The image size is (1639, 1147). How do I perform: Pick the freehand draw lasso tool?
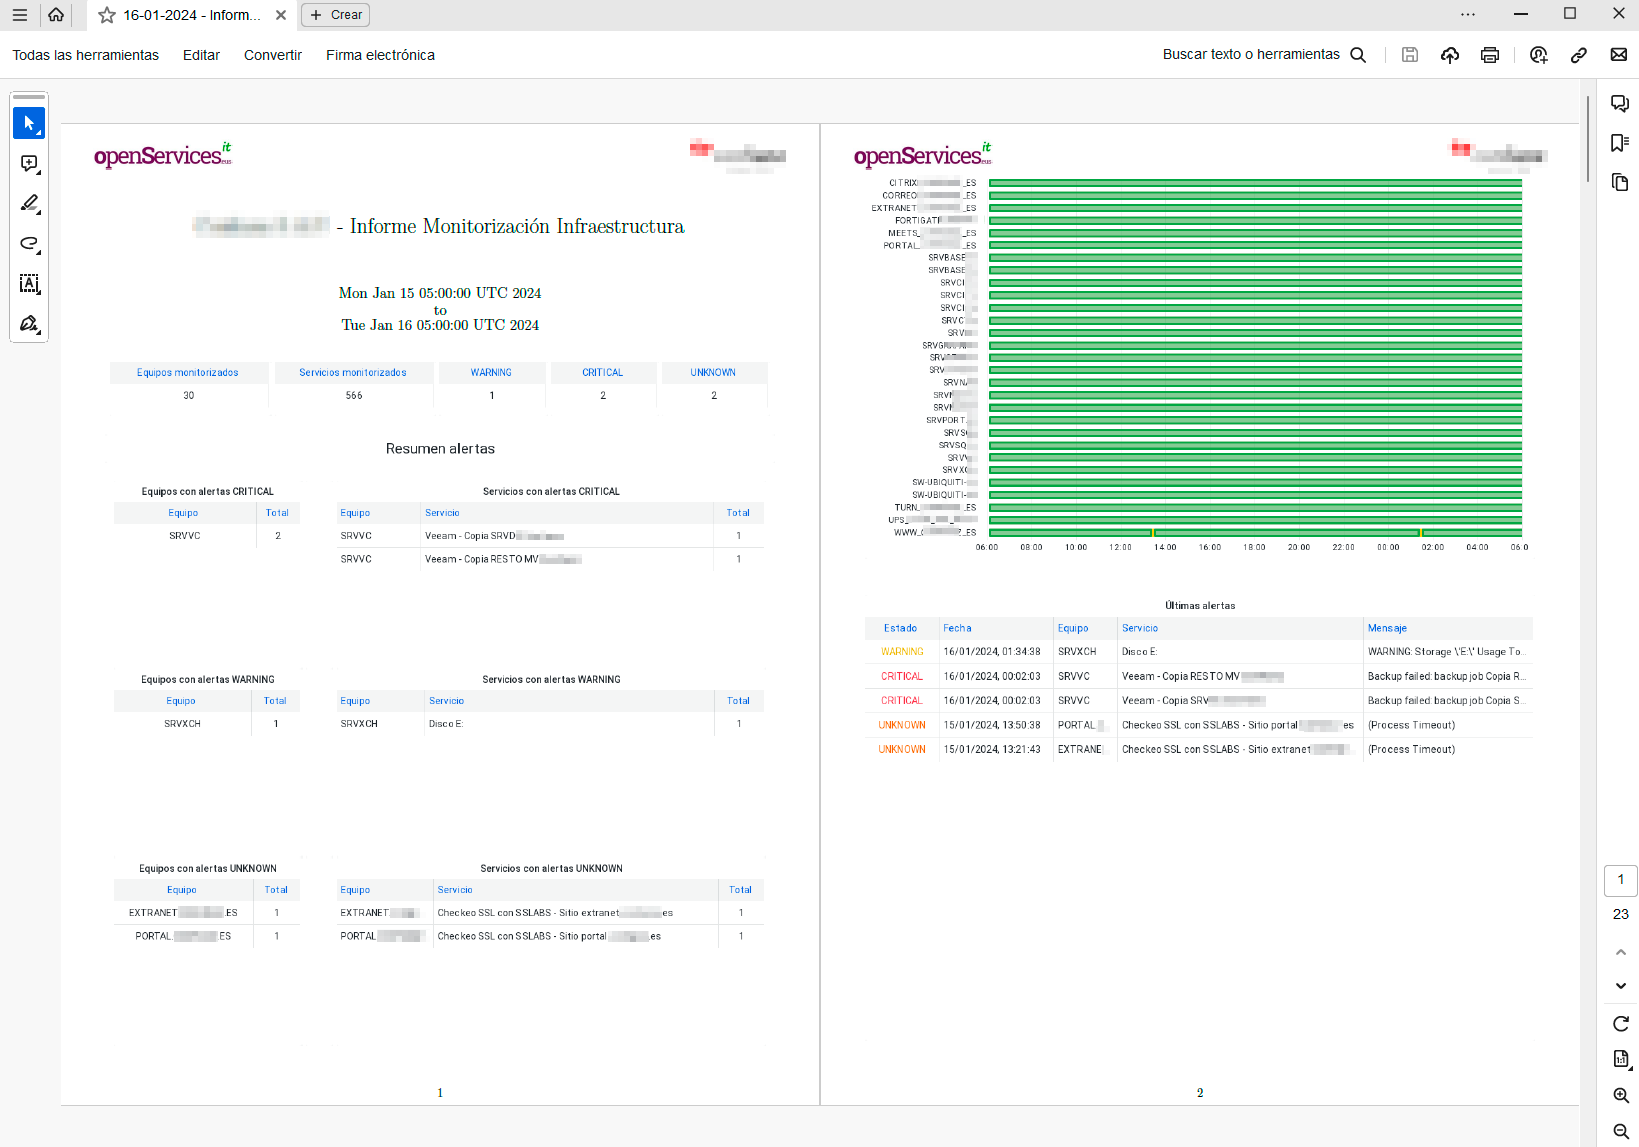point(29,243)
